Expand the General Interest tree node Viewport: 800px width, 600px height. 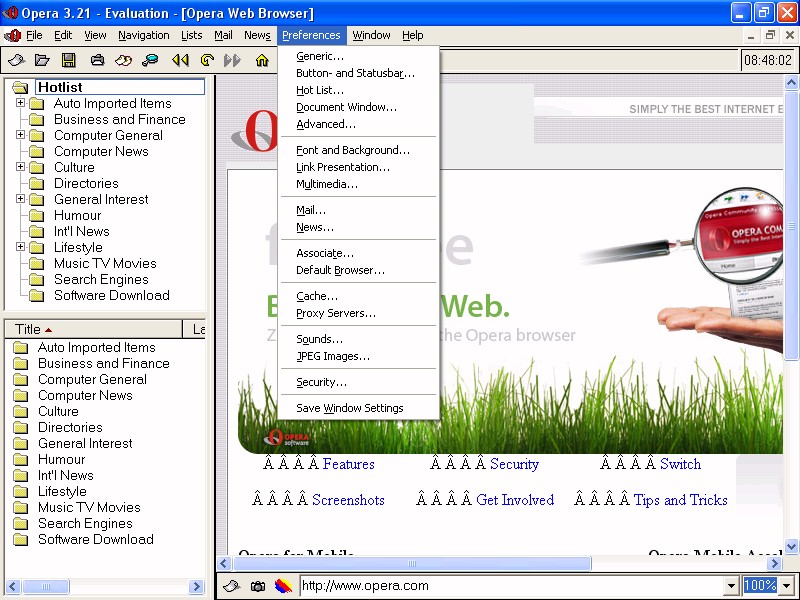[20, 198]
